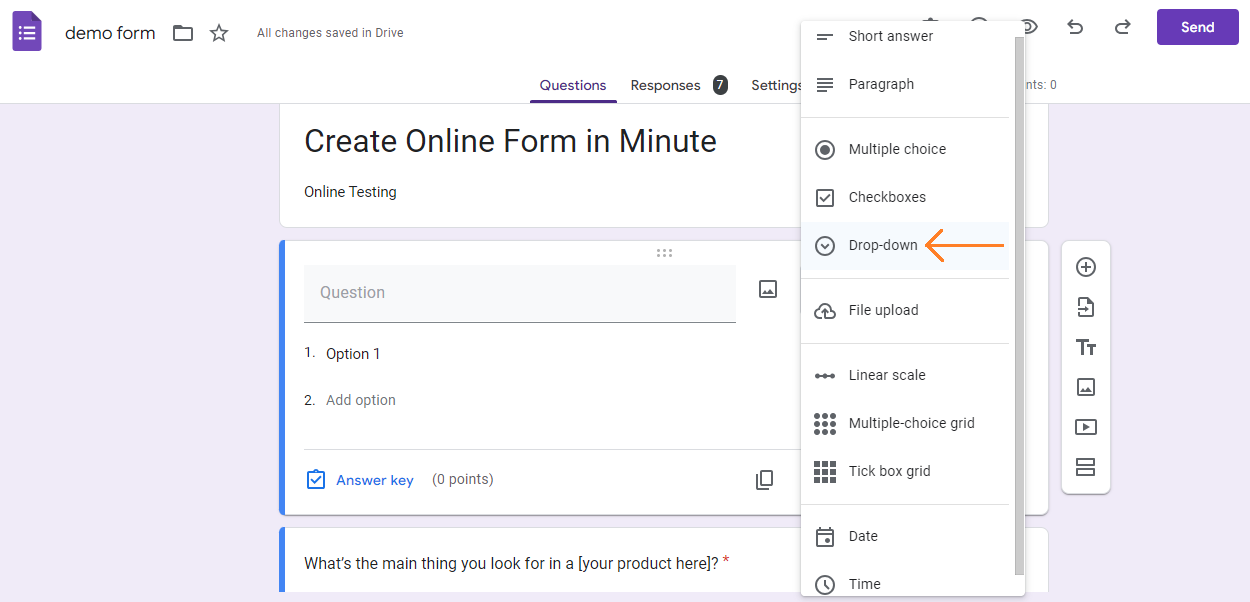Select the Multiple choice question type

point(896,149)
